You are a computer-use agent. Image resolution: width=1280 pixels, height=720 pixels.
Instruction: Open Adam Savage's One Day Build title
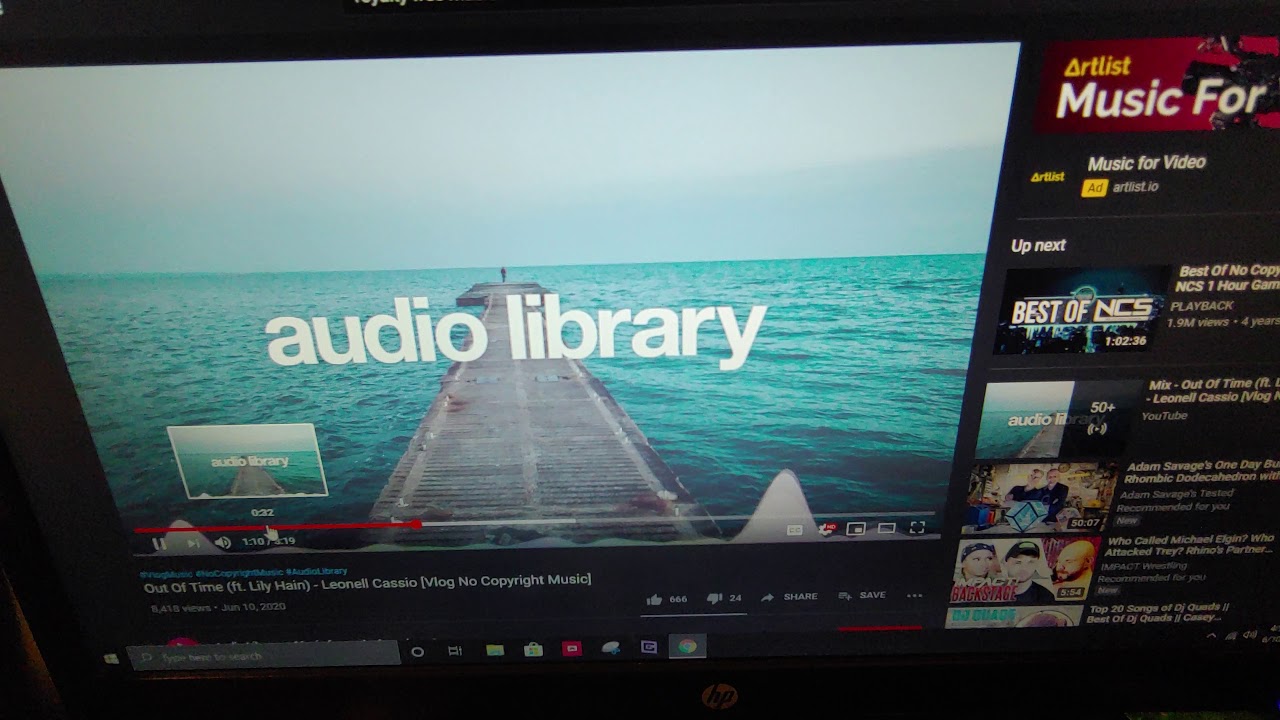pyautogui.click(x=1200, y=472)
